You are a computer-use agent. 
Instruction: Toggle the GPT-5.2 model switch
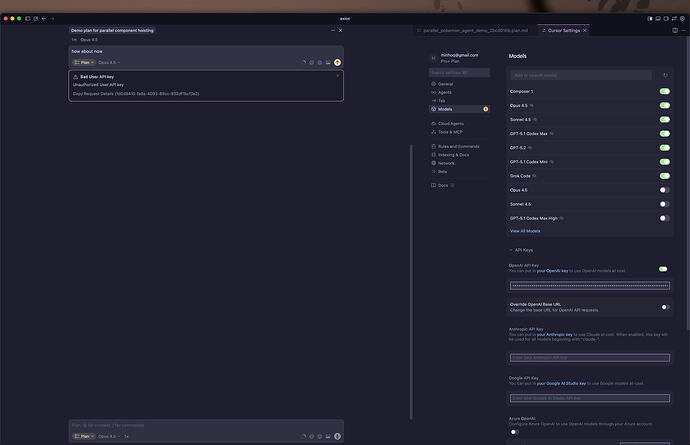(x=664, y=147)
